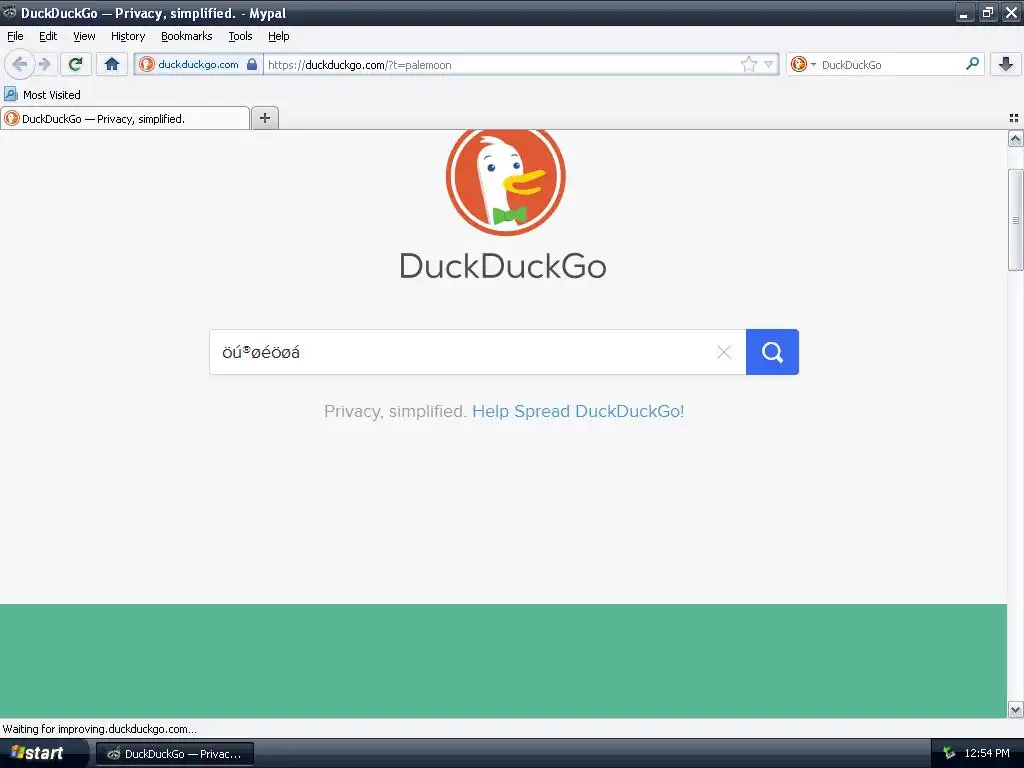Click the magnifier in browser search box
The image size is (1024, 768).
tap(972, 64)
